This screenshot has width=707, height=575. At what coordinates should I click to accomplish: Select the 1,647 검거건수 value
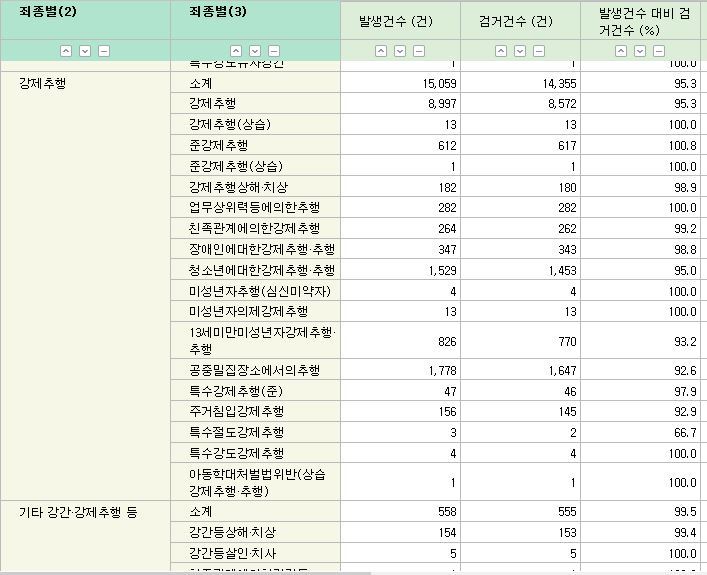point(562,371)
